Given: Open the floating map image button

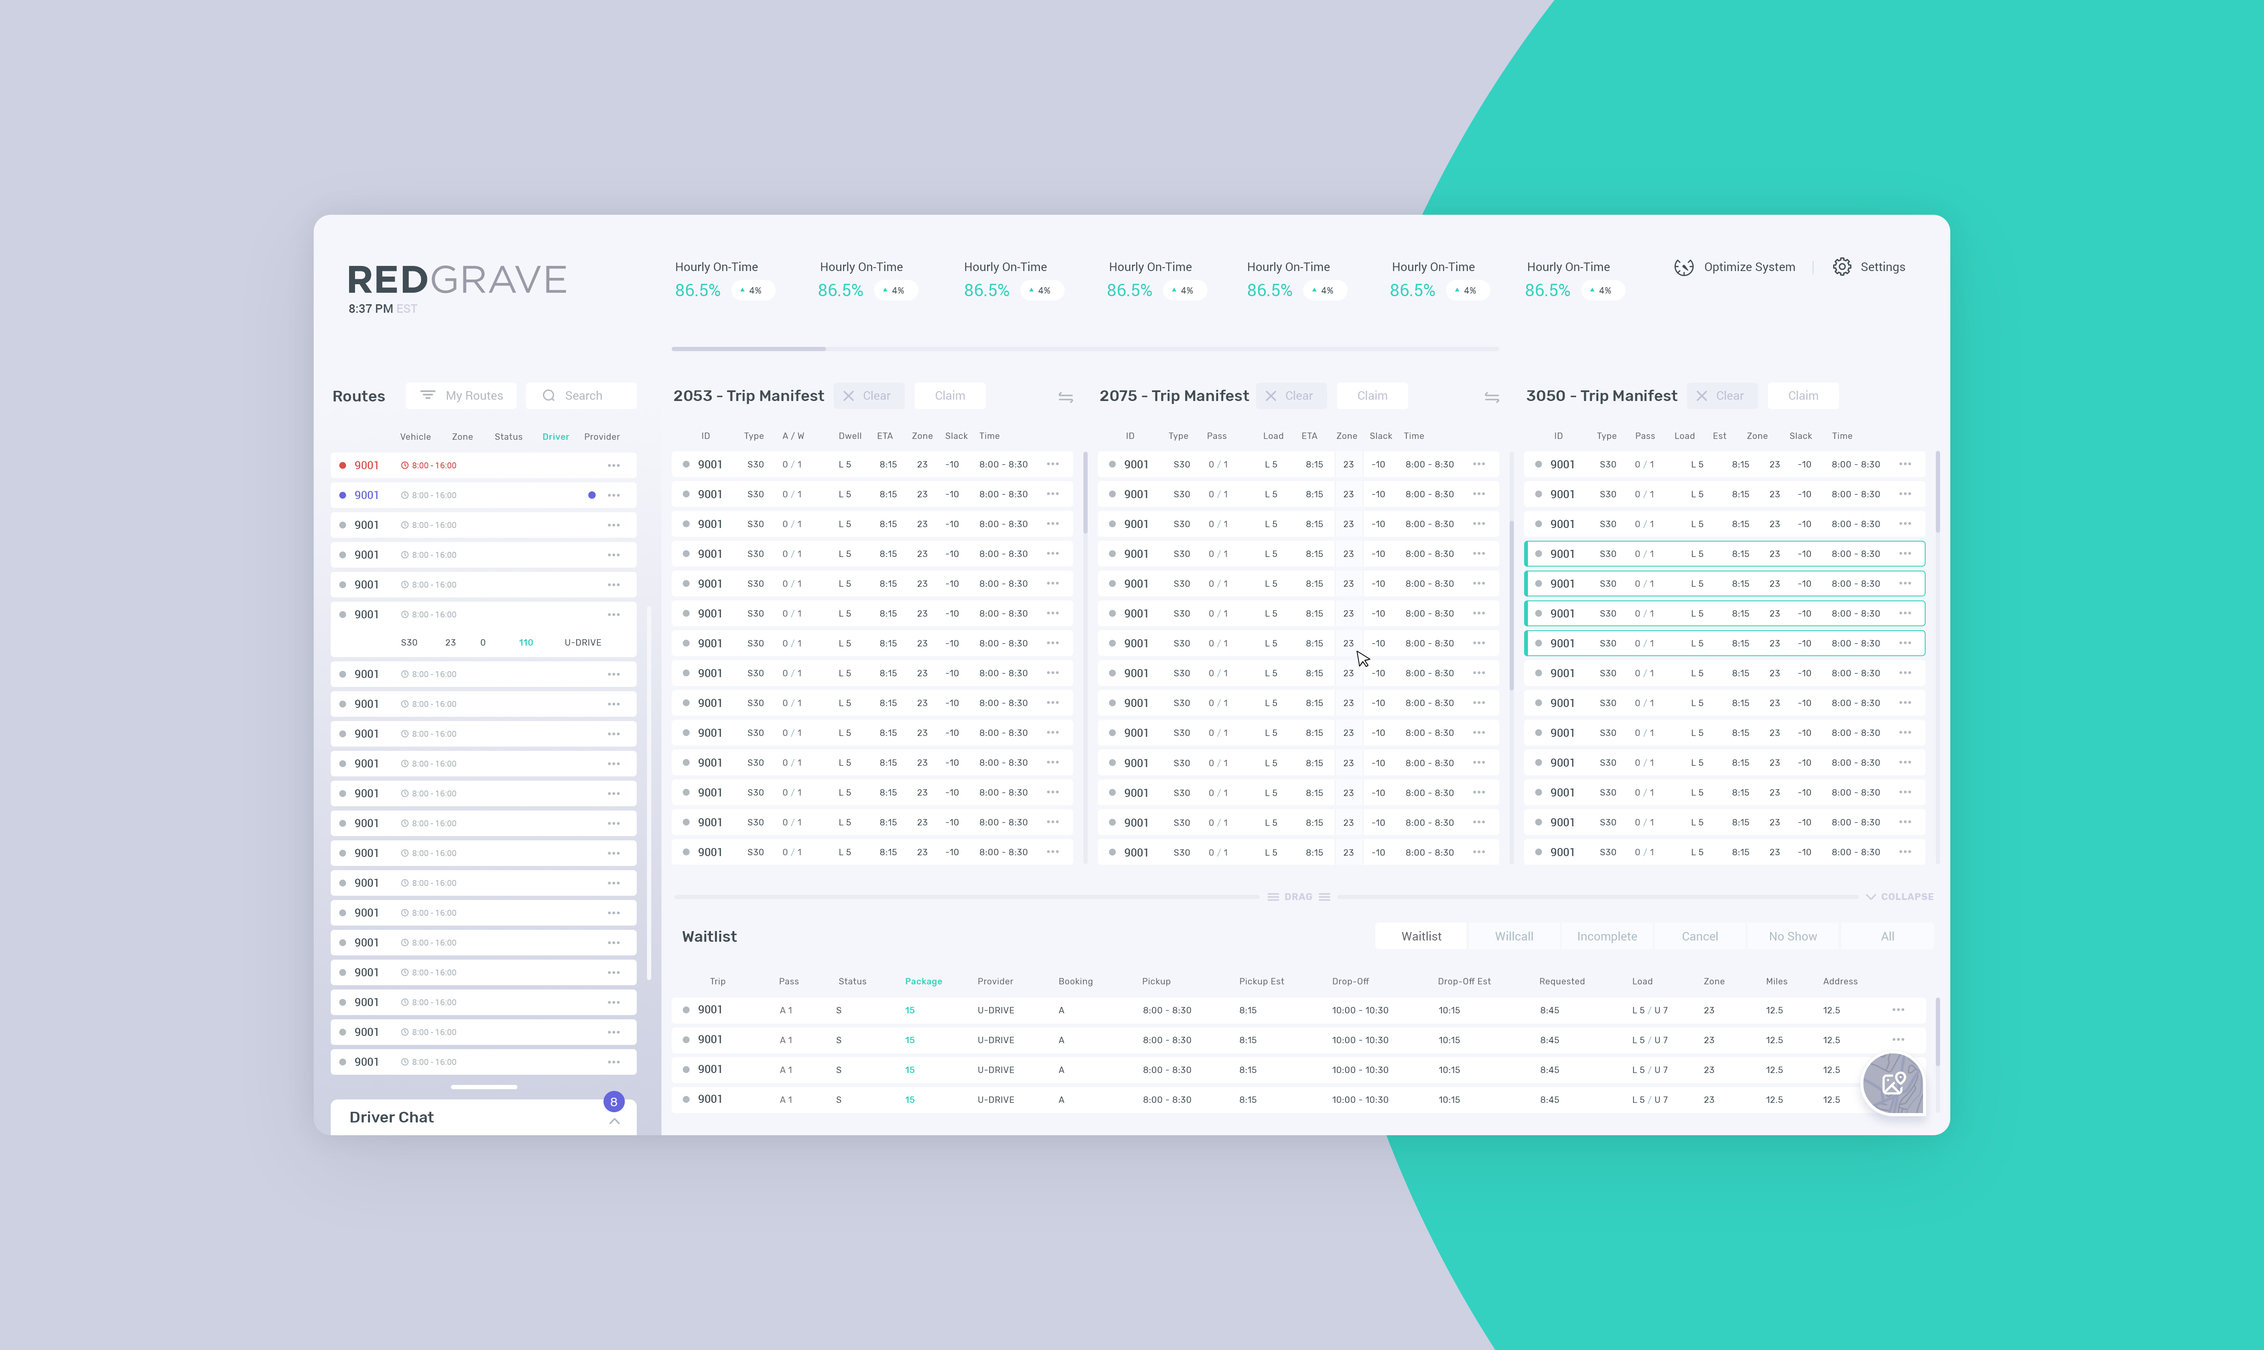Looking at the screenshot, I should pos(1893,1083).
